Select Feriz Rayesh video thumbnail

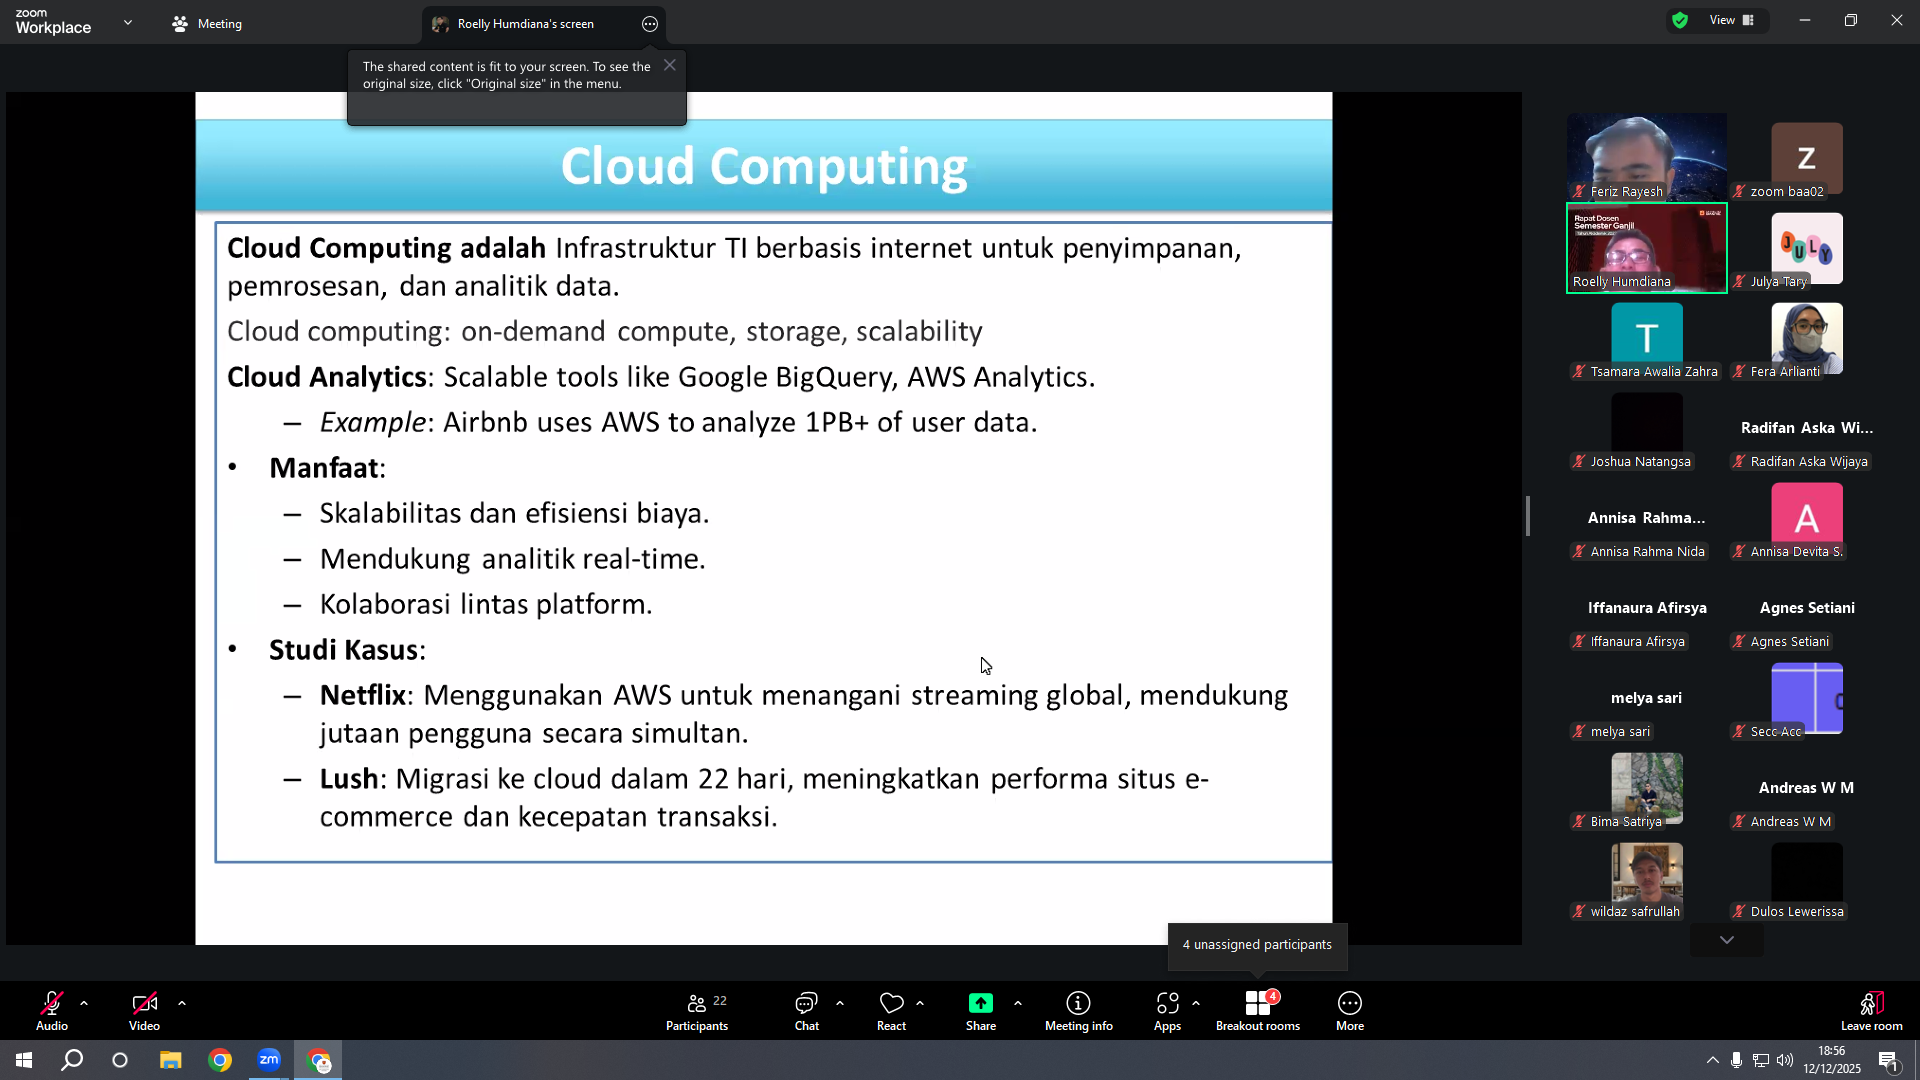pos(1647,157)
